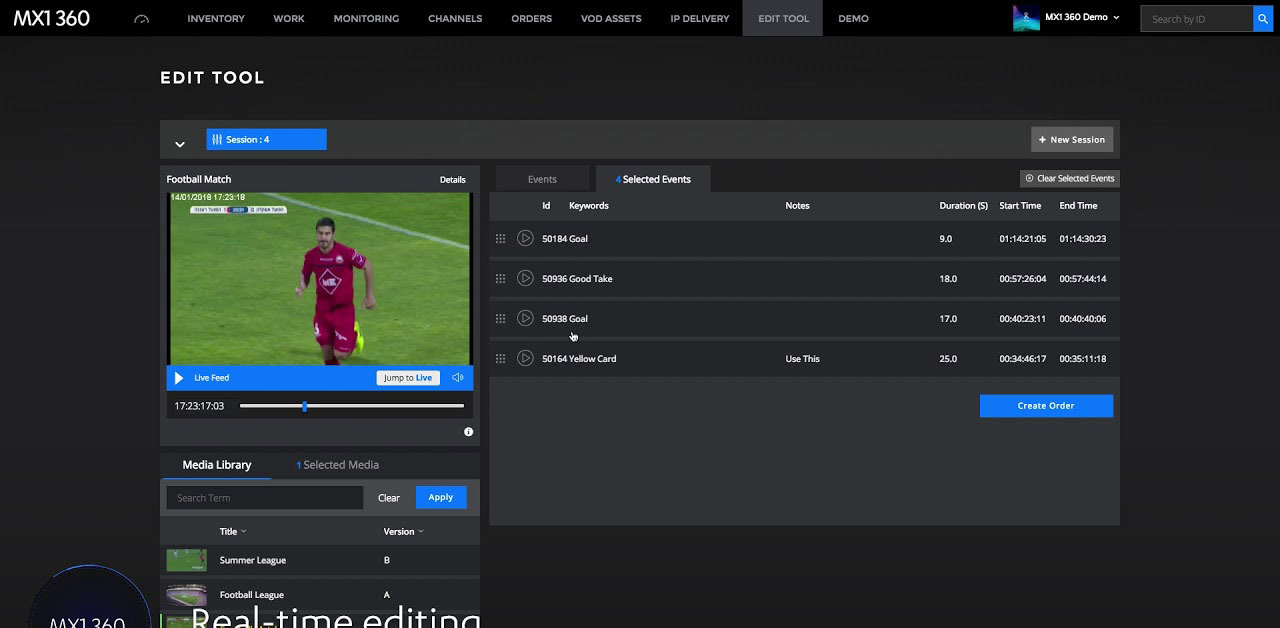Select the Summer League thumbnail

(x=186, y=560)
